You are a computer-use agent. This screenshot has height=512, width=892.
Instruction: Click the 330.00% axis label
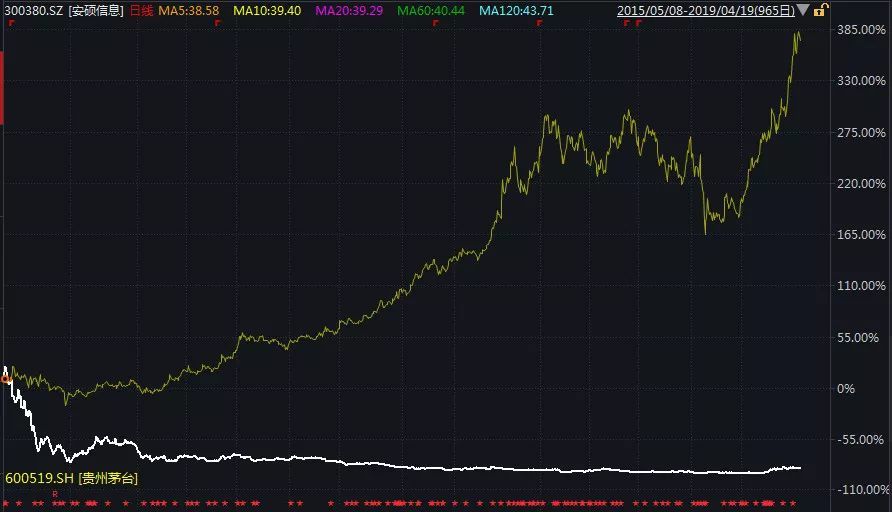(861, 81)
